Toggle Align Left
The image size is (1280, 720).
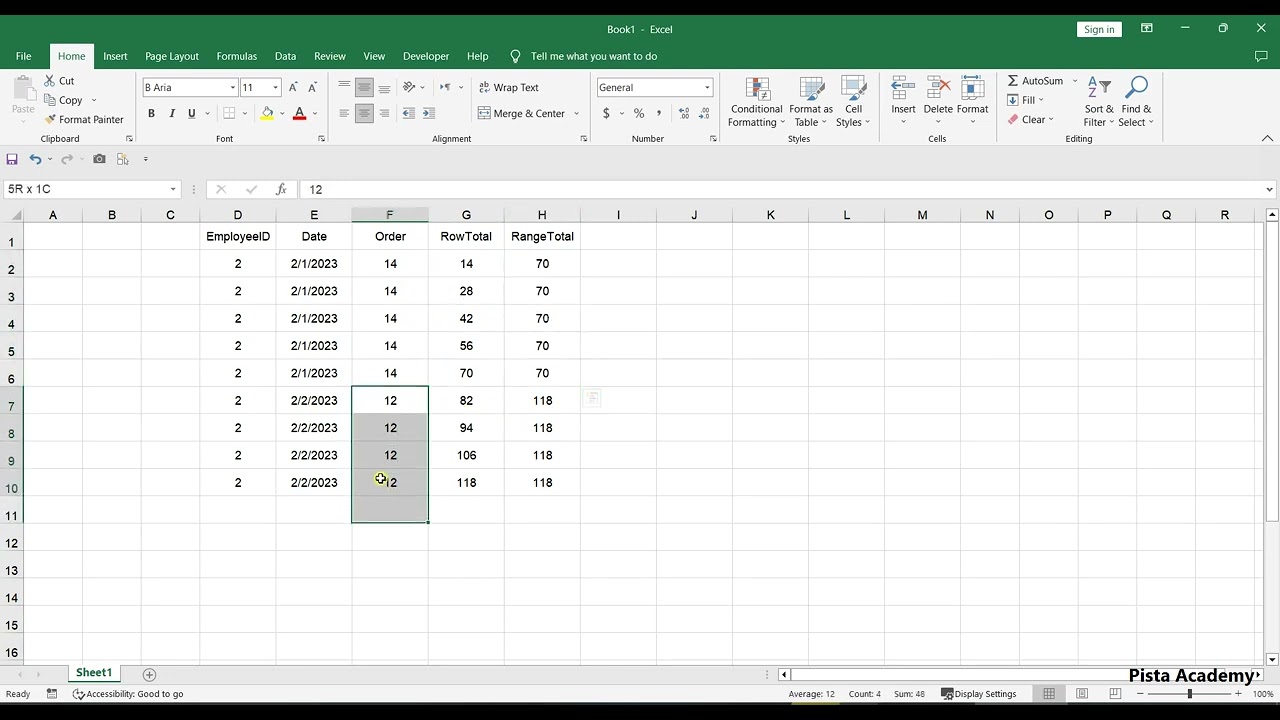click(x=344, y=113)
